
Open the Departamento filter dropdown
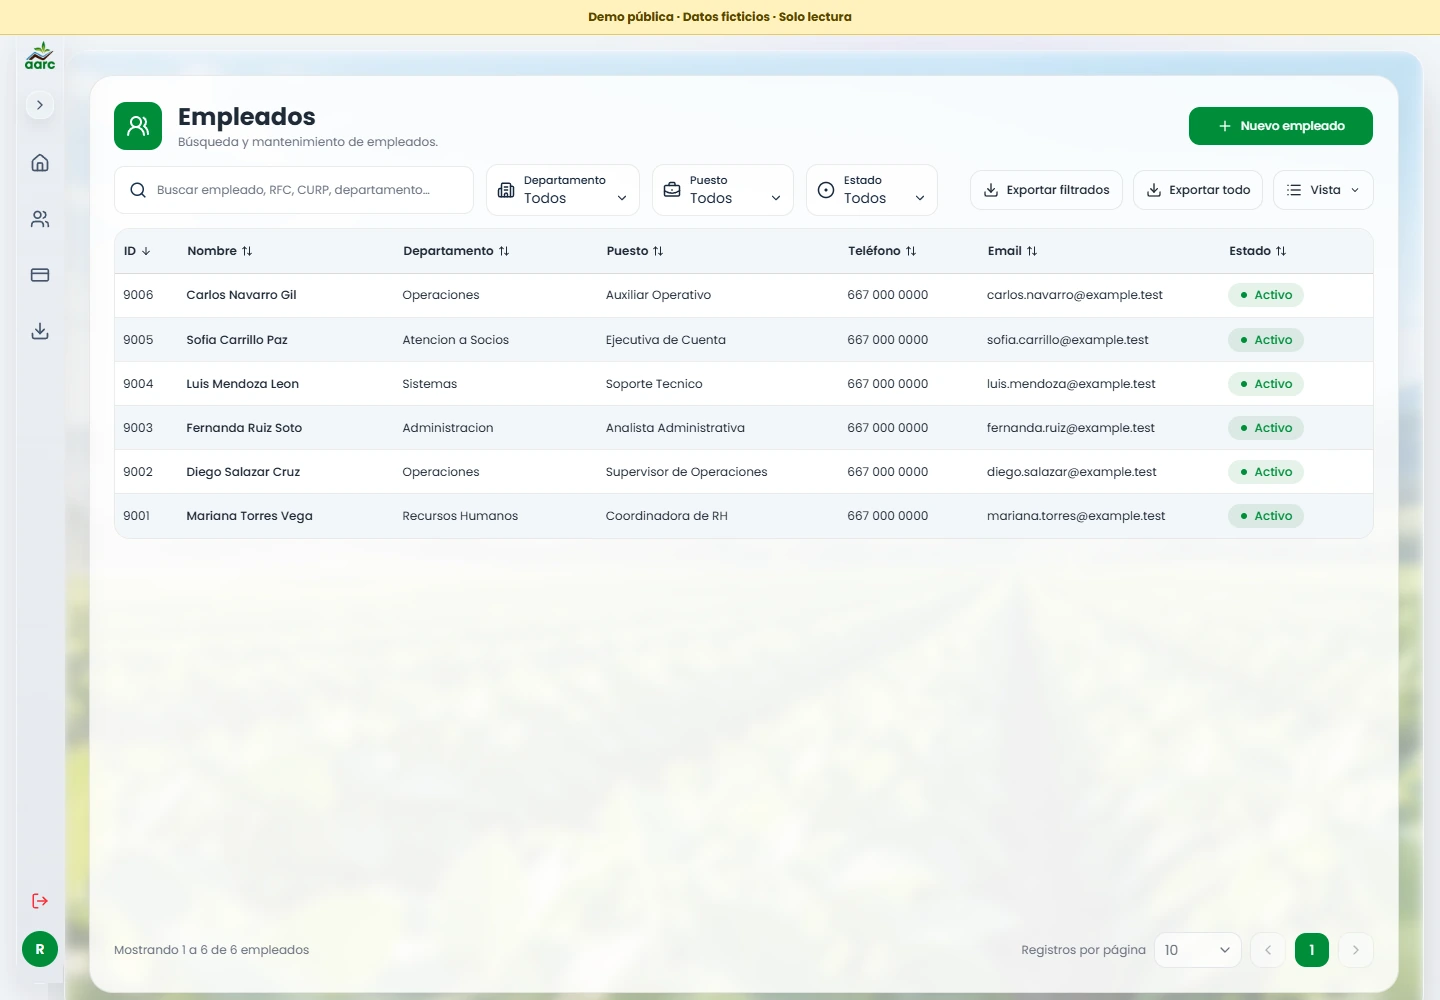pyautogui.click(x=563, y=190)
